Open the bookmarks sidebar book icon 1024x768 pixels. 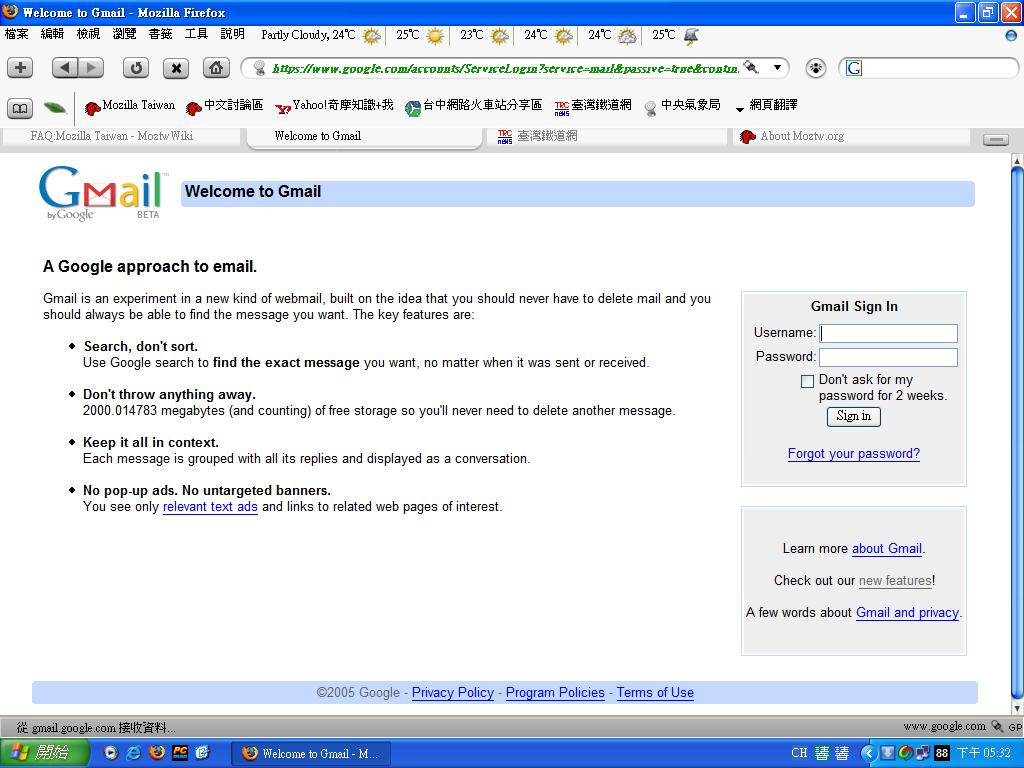point(20,108)
